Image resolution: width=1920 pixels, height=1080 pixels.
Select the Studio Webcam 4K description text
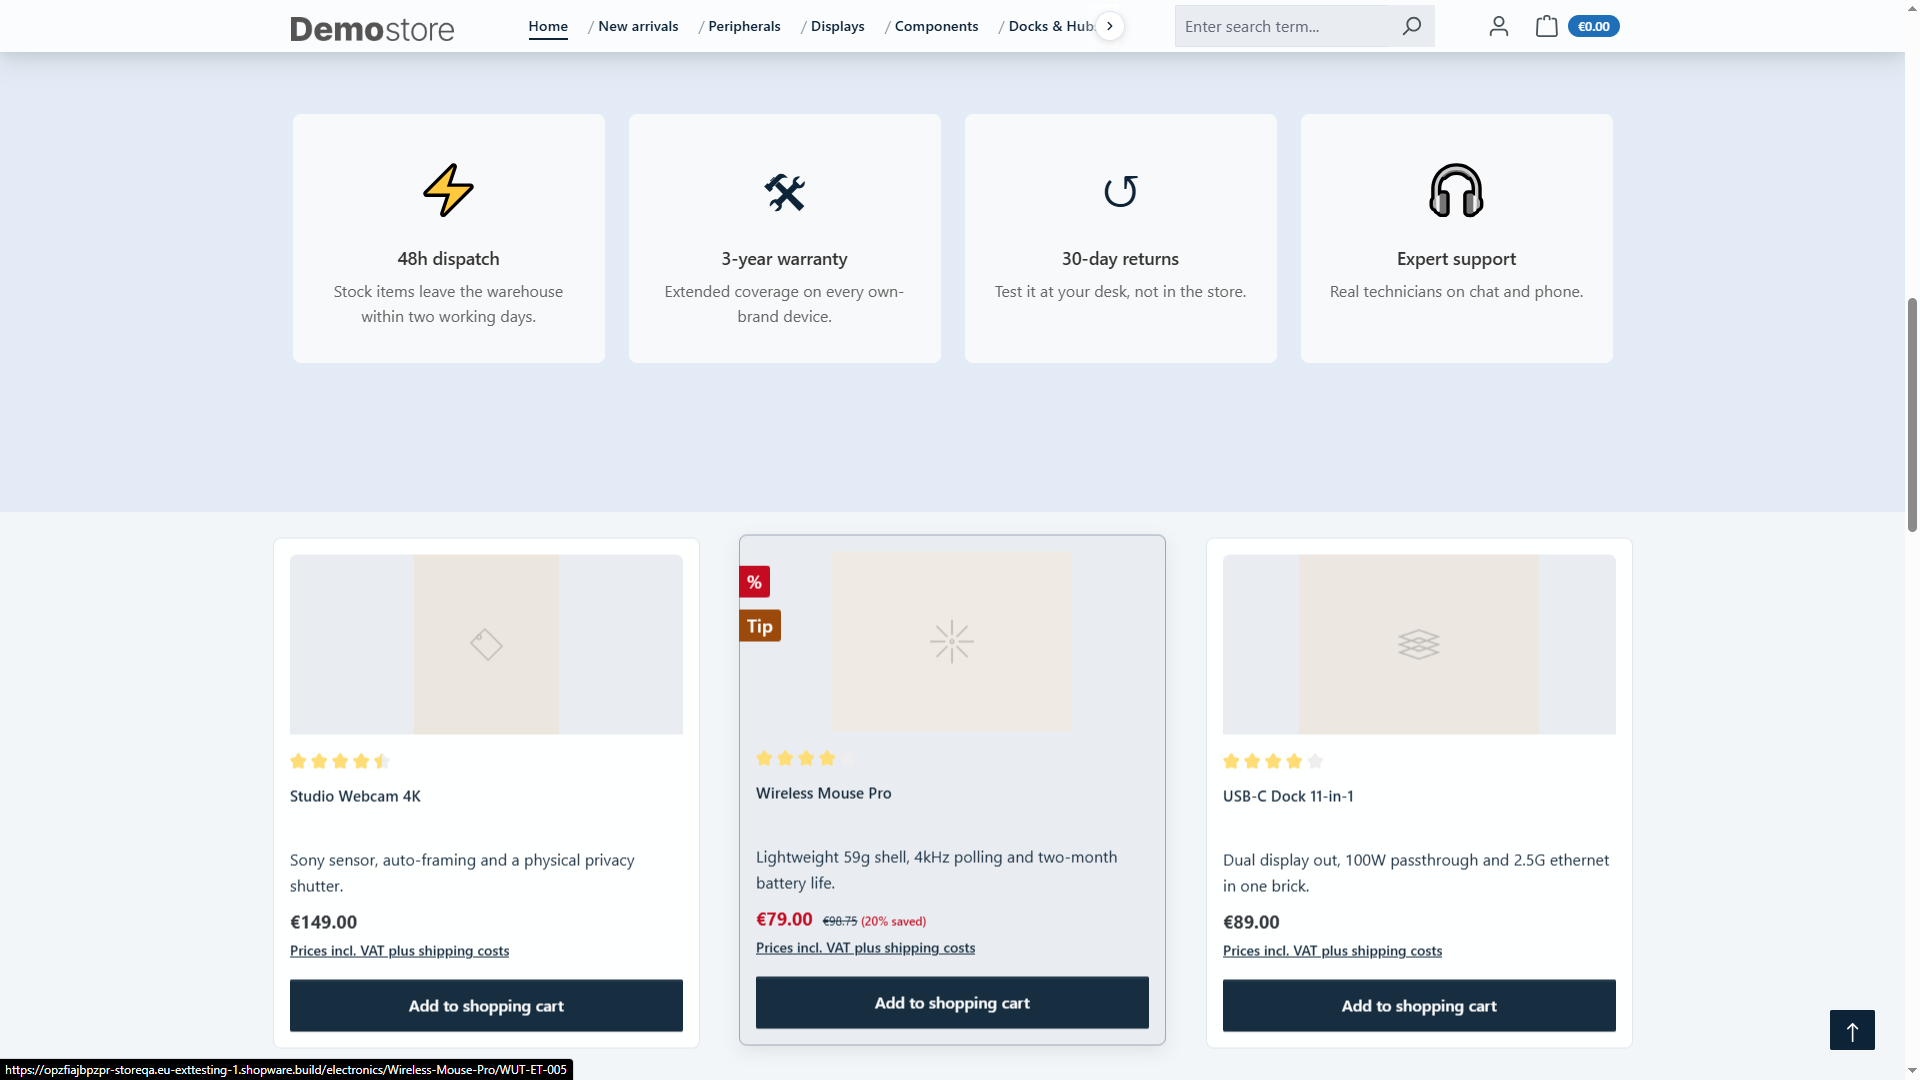pos(462,873)
